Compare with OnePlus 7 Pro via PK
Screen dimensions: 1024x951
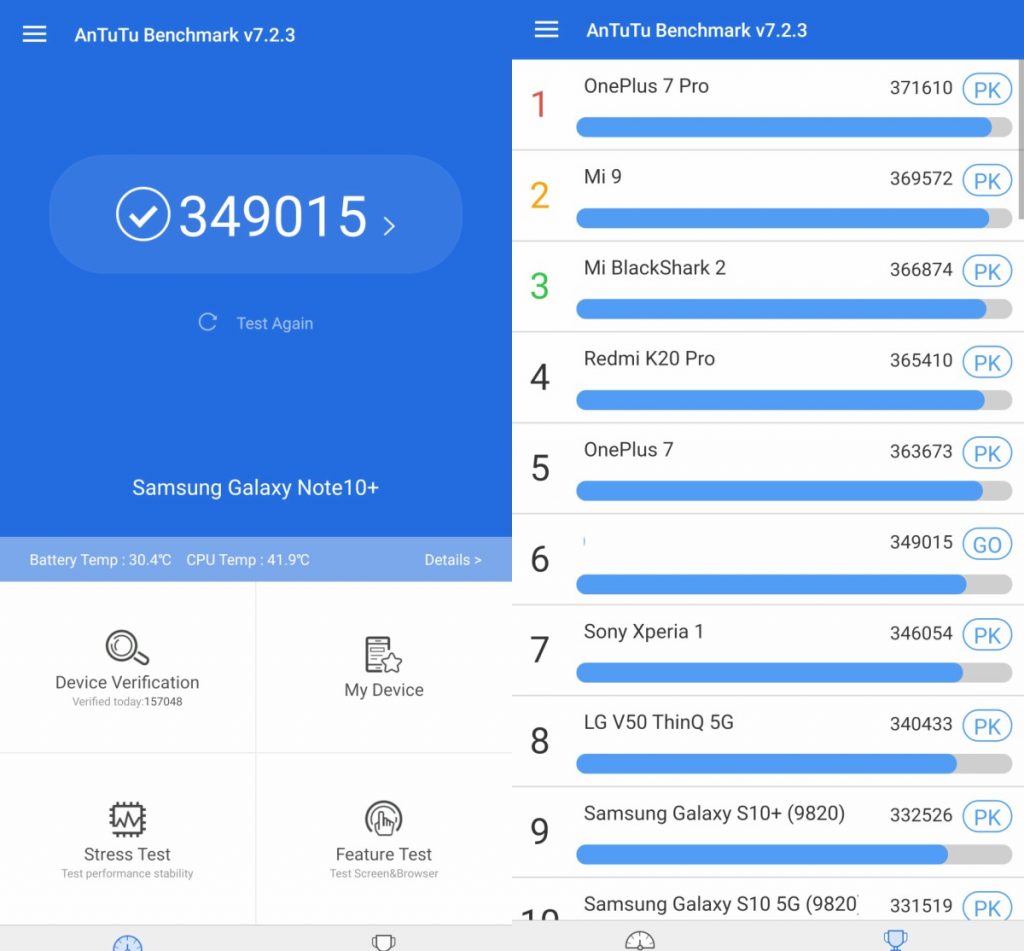coord(987,89)
